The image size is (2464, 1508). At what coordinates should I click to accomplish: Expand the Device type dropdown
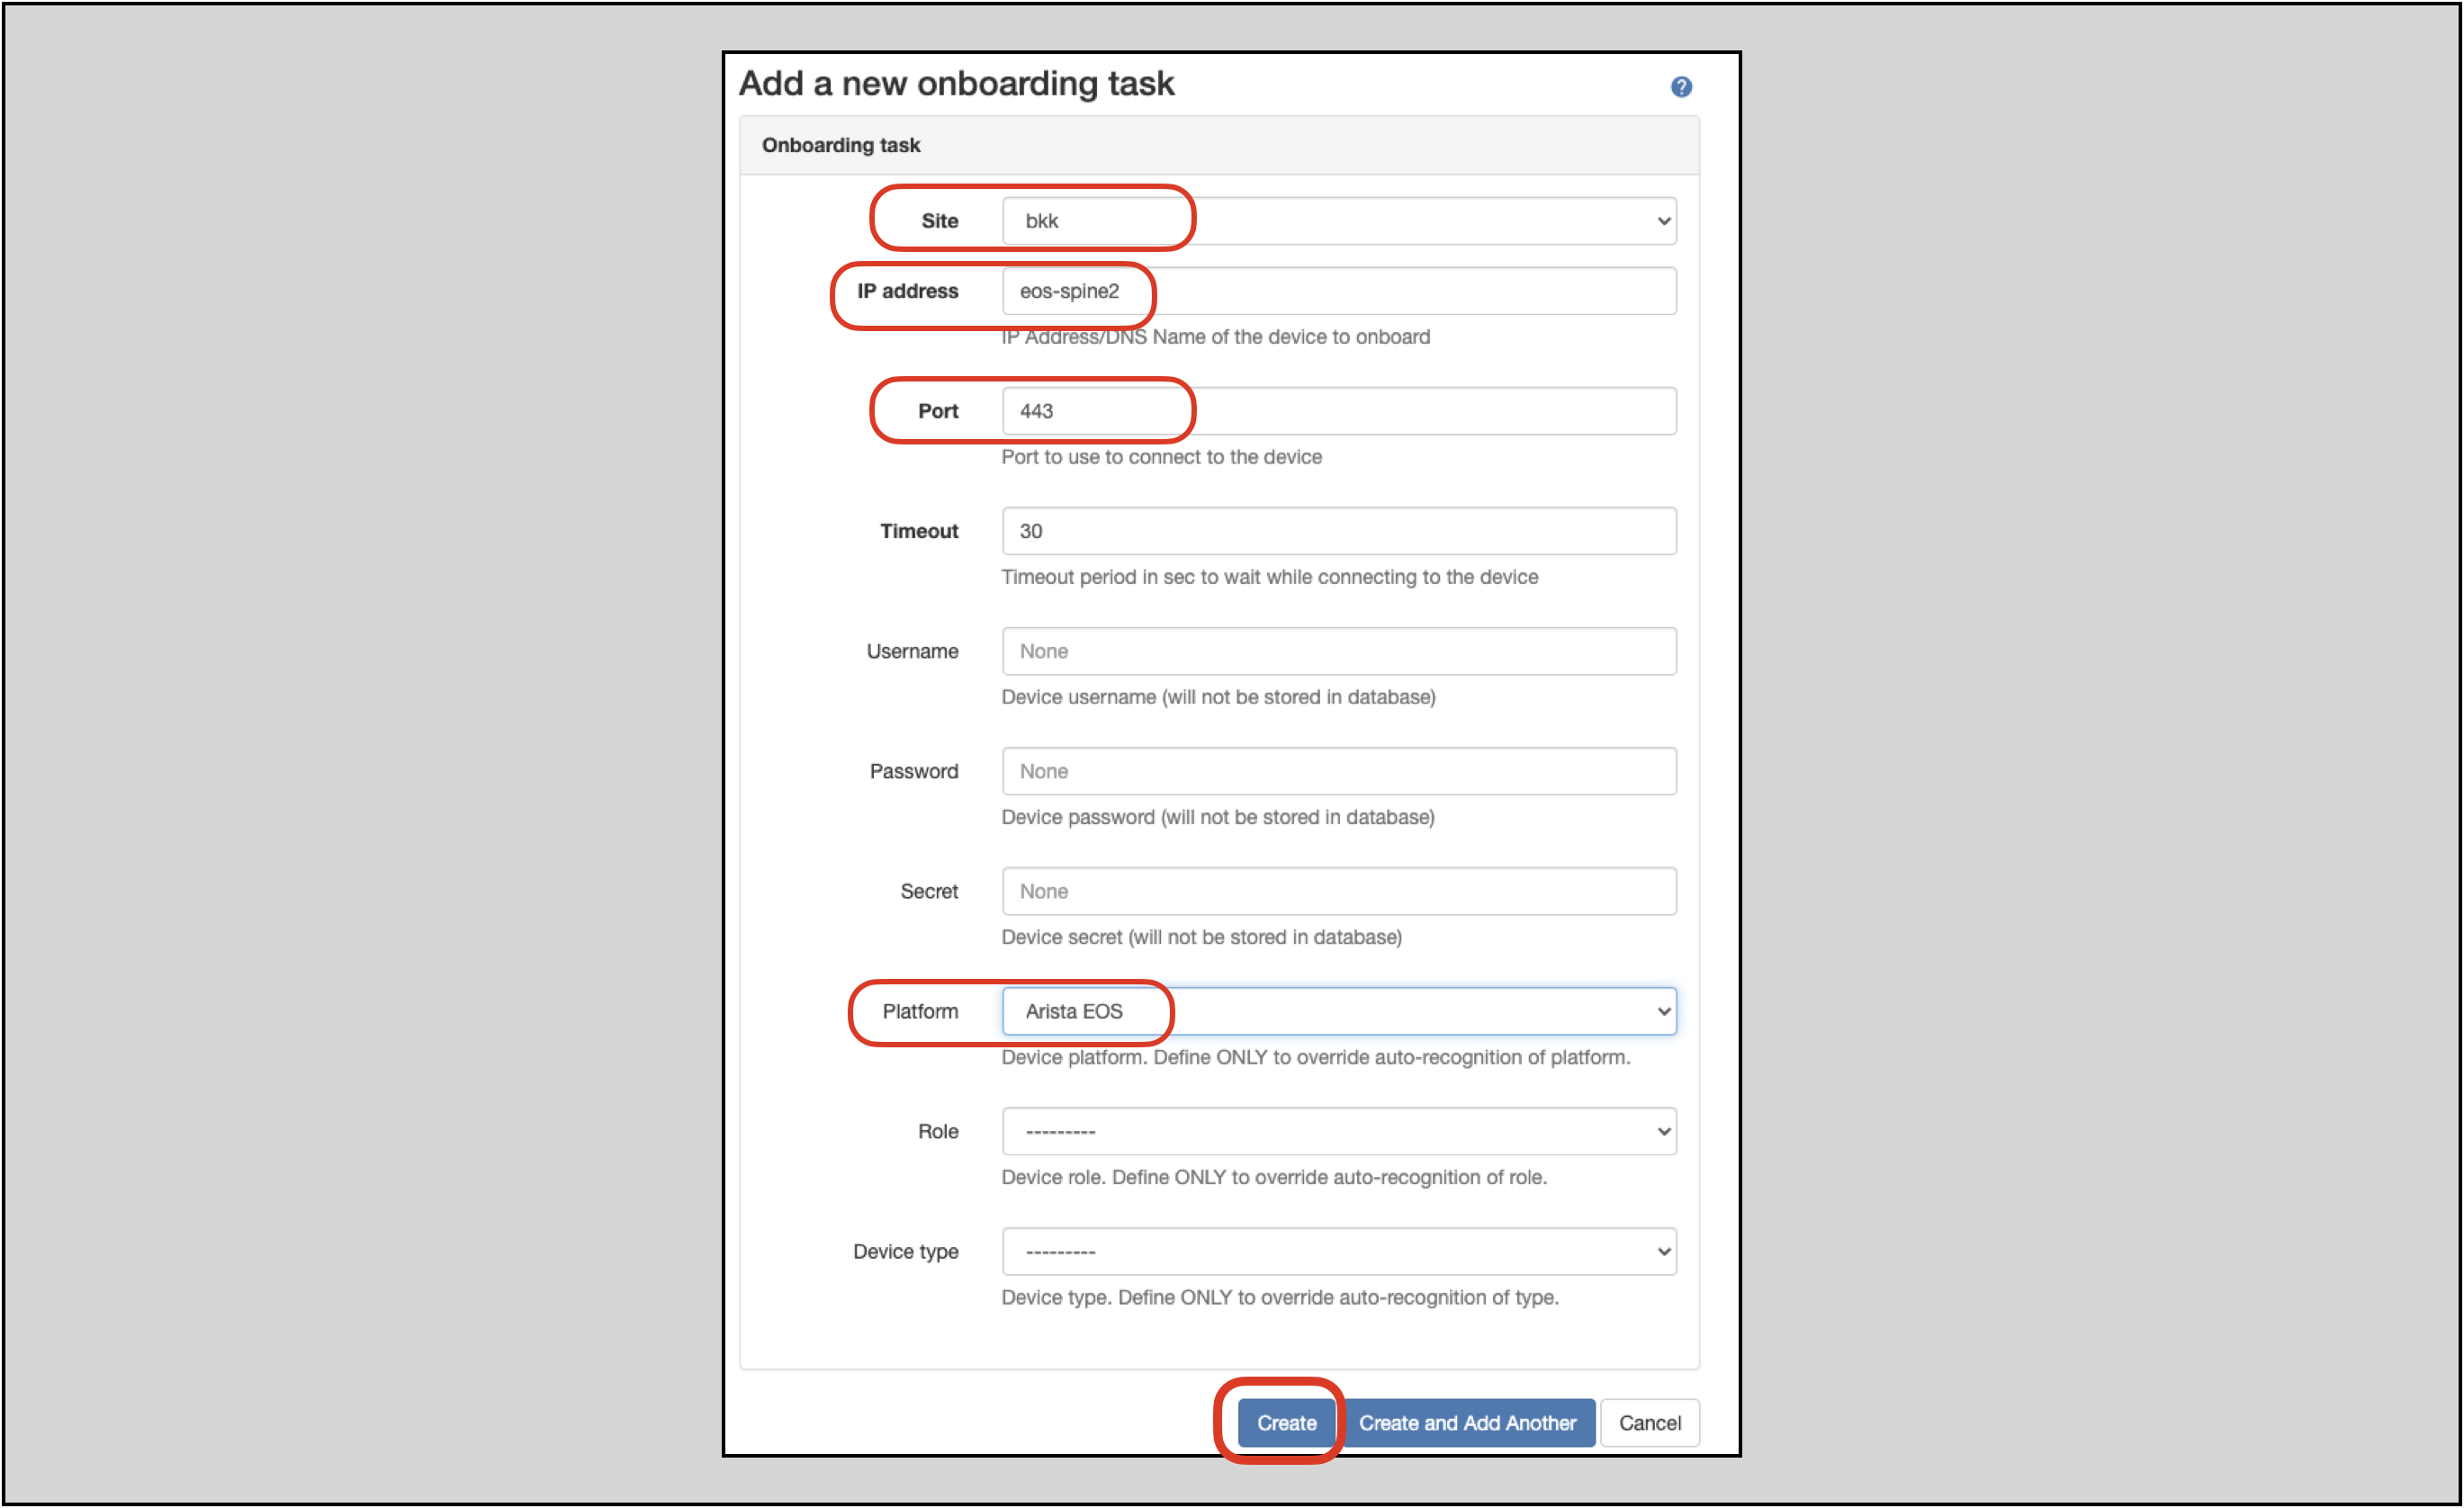1339,1251
